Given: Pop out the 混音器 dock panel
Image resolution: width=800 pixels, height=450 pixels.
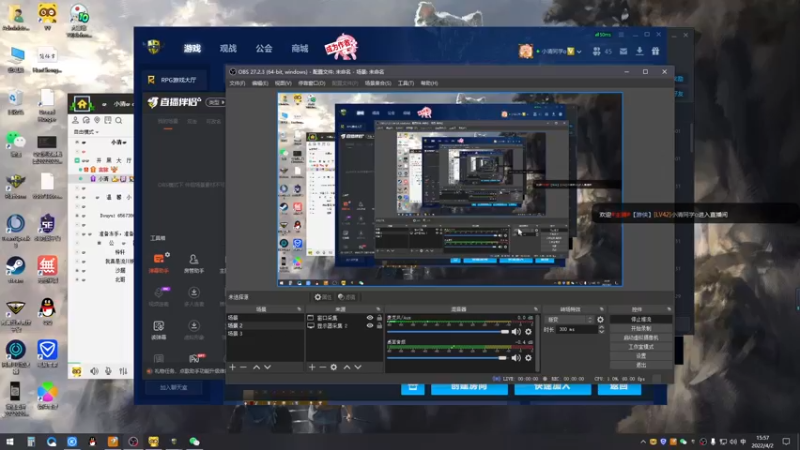Looking at the screenshot, I should (536, 309).
